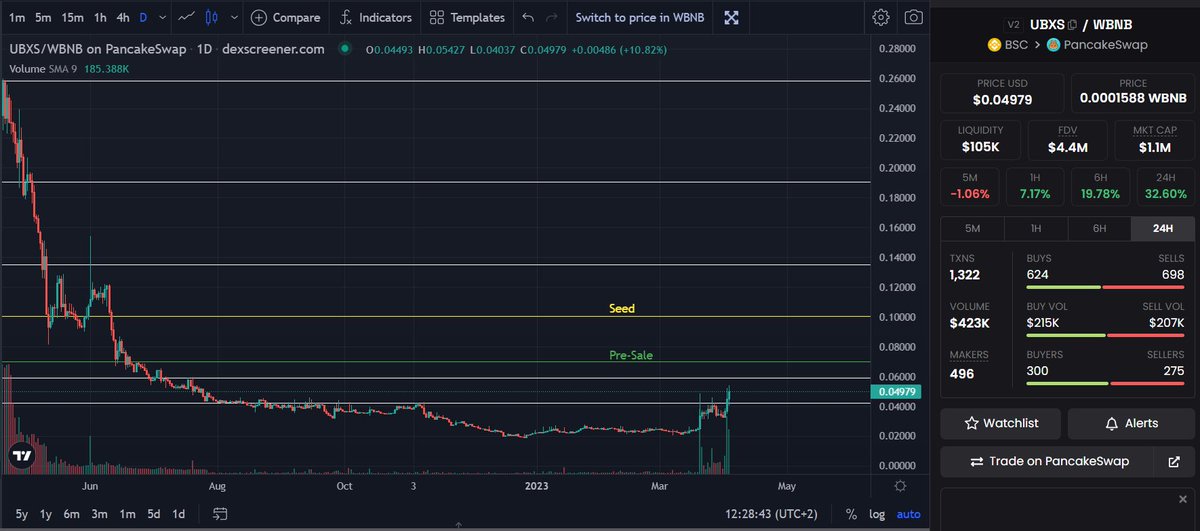Take a chart snapshot with camera icon
1200x531 pixels.
coord(913,17)
